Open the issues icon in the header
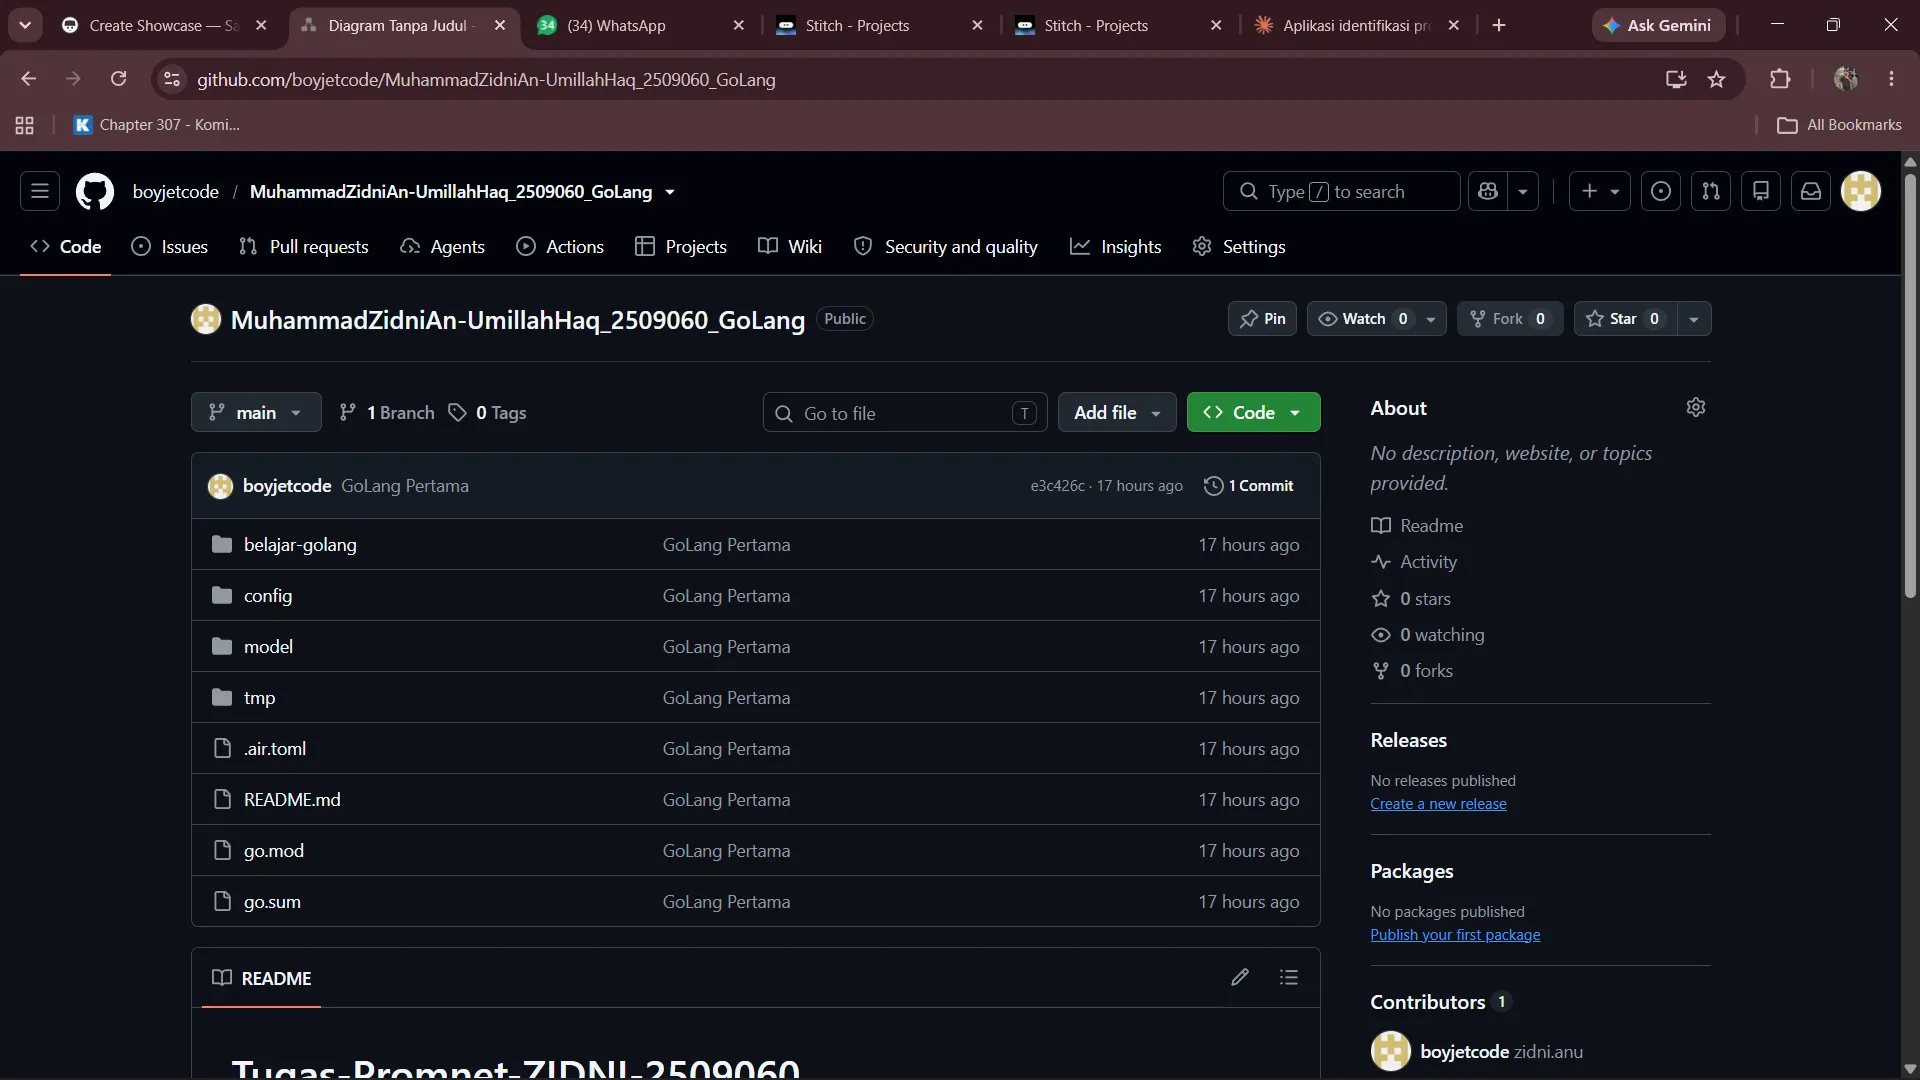The width and height of the screenshot is (1920, 1080). pos(1661,191)
